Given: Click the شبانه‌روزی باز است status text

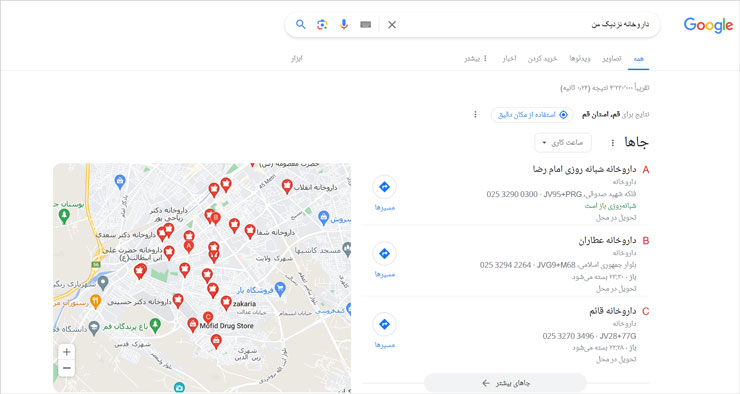Looking at the screenshot, I should click(x=610, y=206).
